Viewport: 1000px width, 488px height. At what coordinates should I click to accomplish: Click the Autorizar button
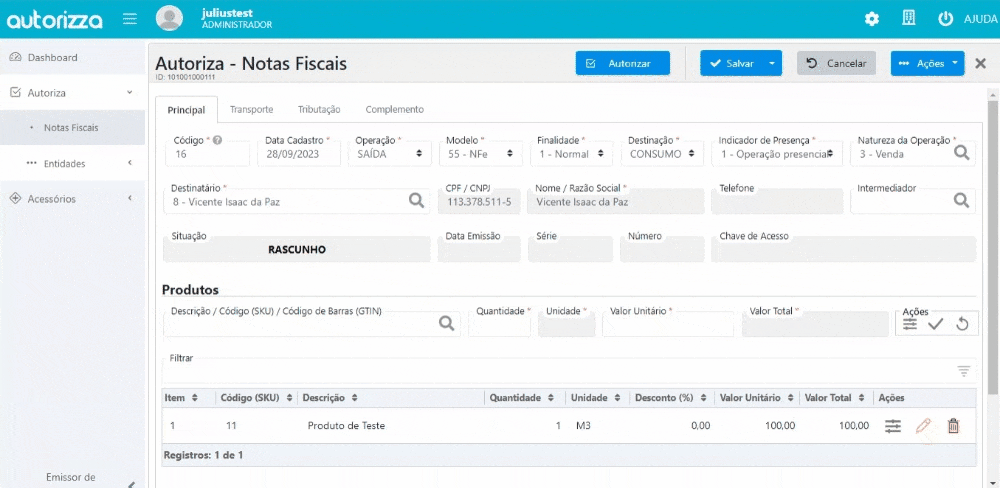pos(622,63)
